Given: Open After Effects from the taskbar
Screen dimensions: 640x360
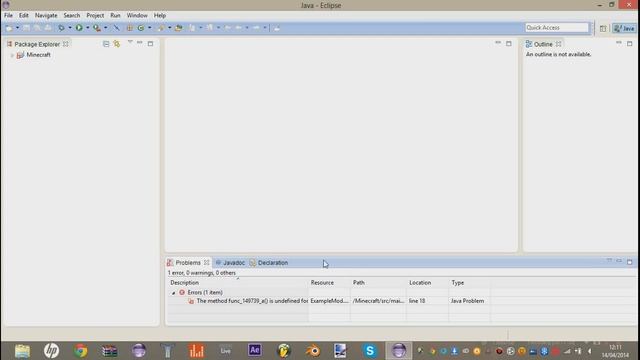Looking at the screenshot, I should [x=255, y=350].
